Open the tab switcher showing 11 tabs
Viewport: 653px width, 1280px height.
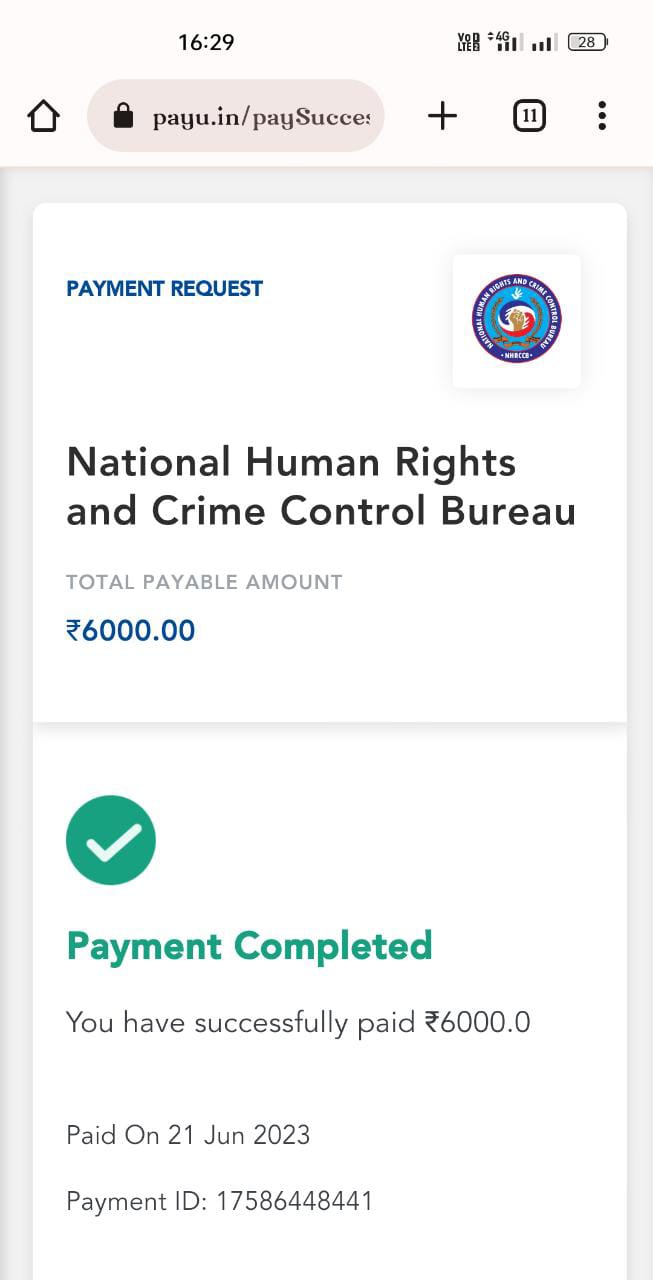point(529,117)
